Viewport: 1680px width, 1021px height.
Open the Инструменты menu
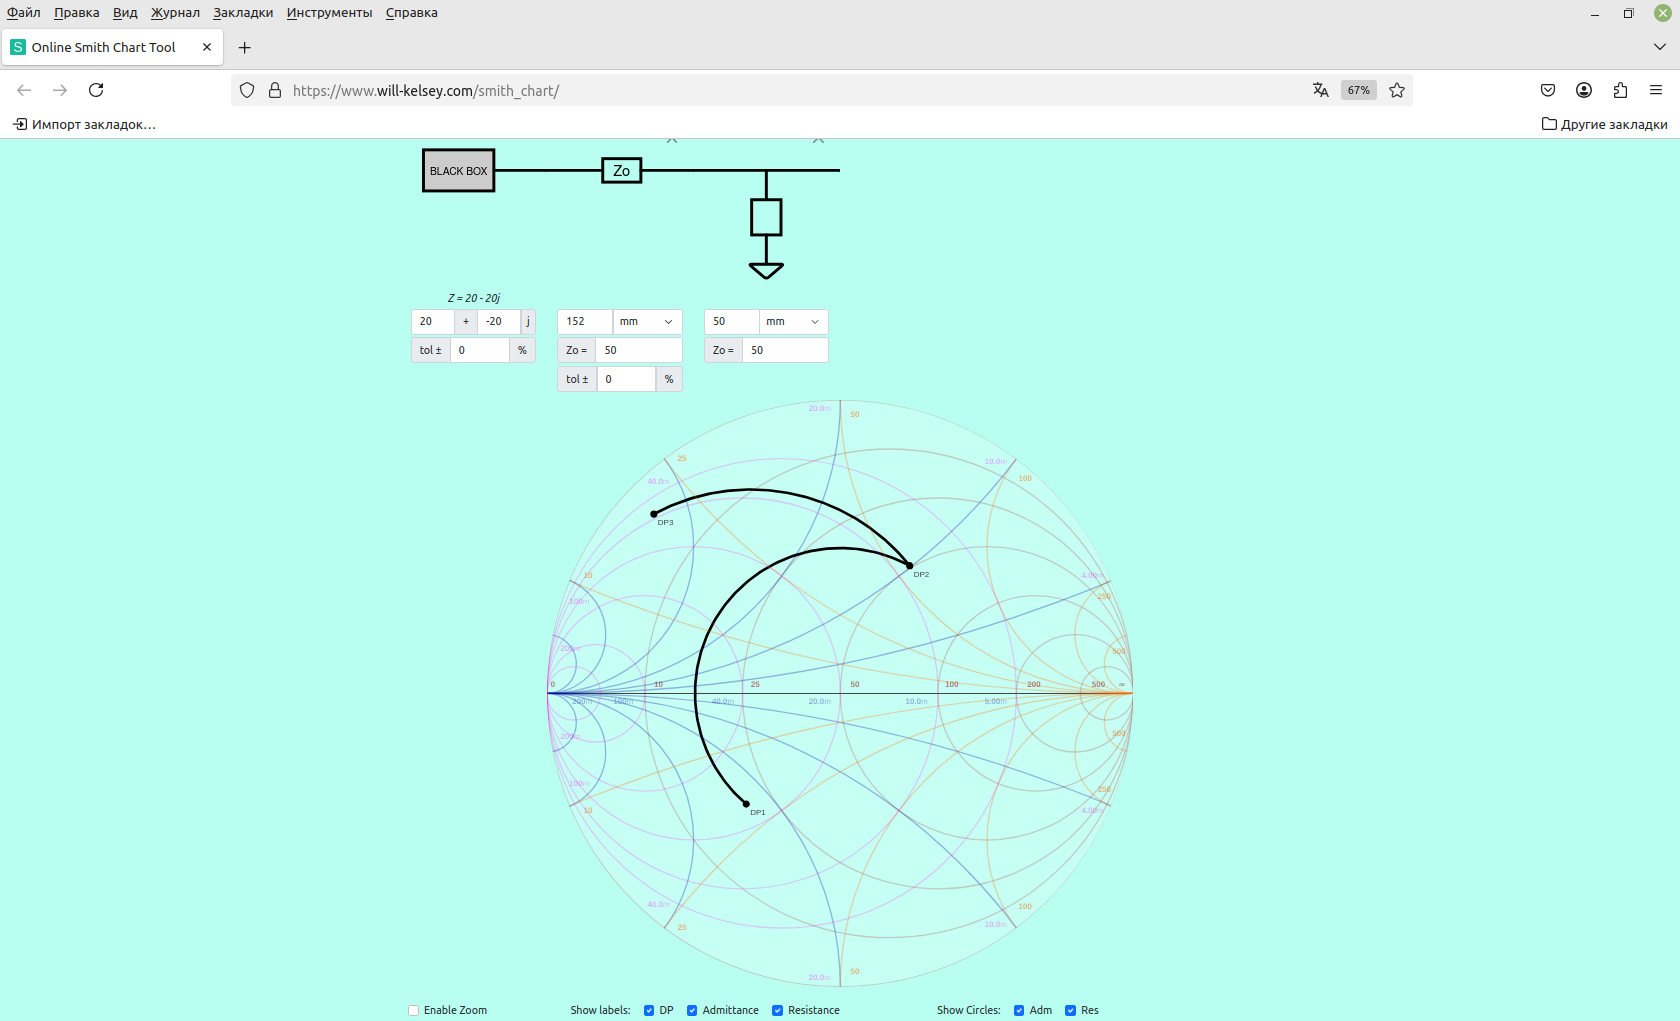(x=329, y=13)
